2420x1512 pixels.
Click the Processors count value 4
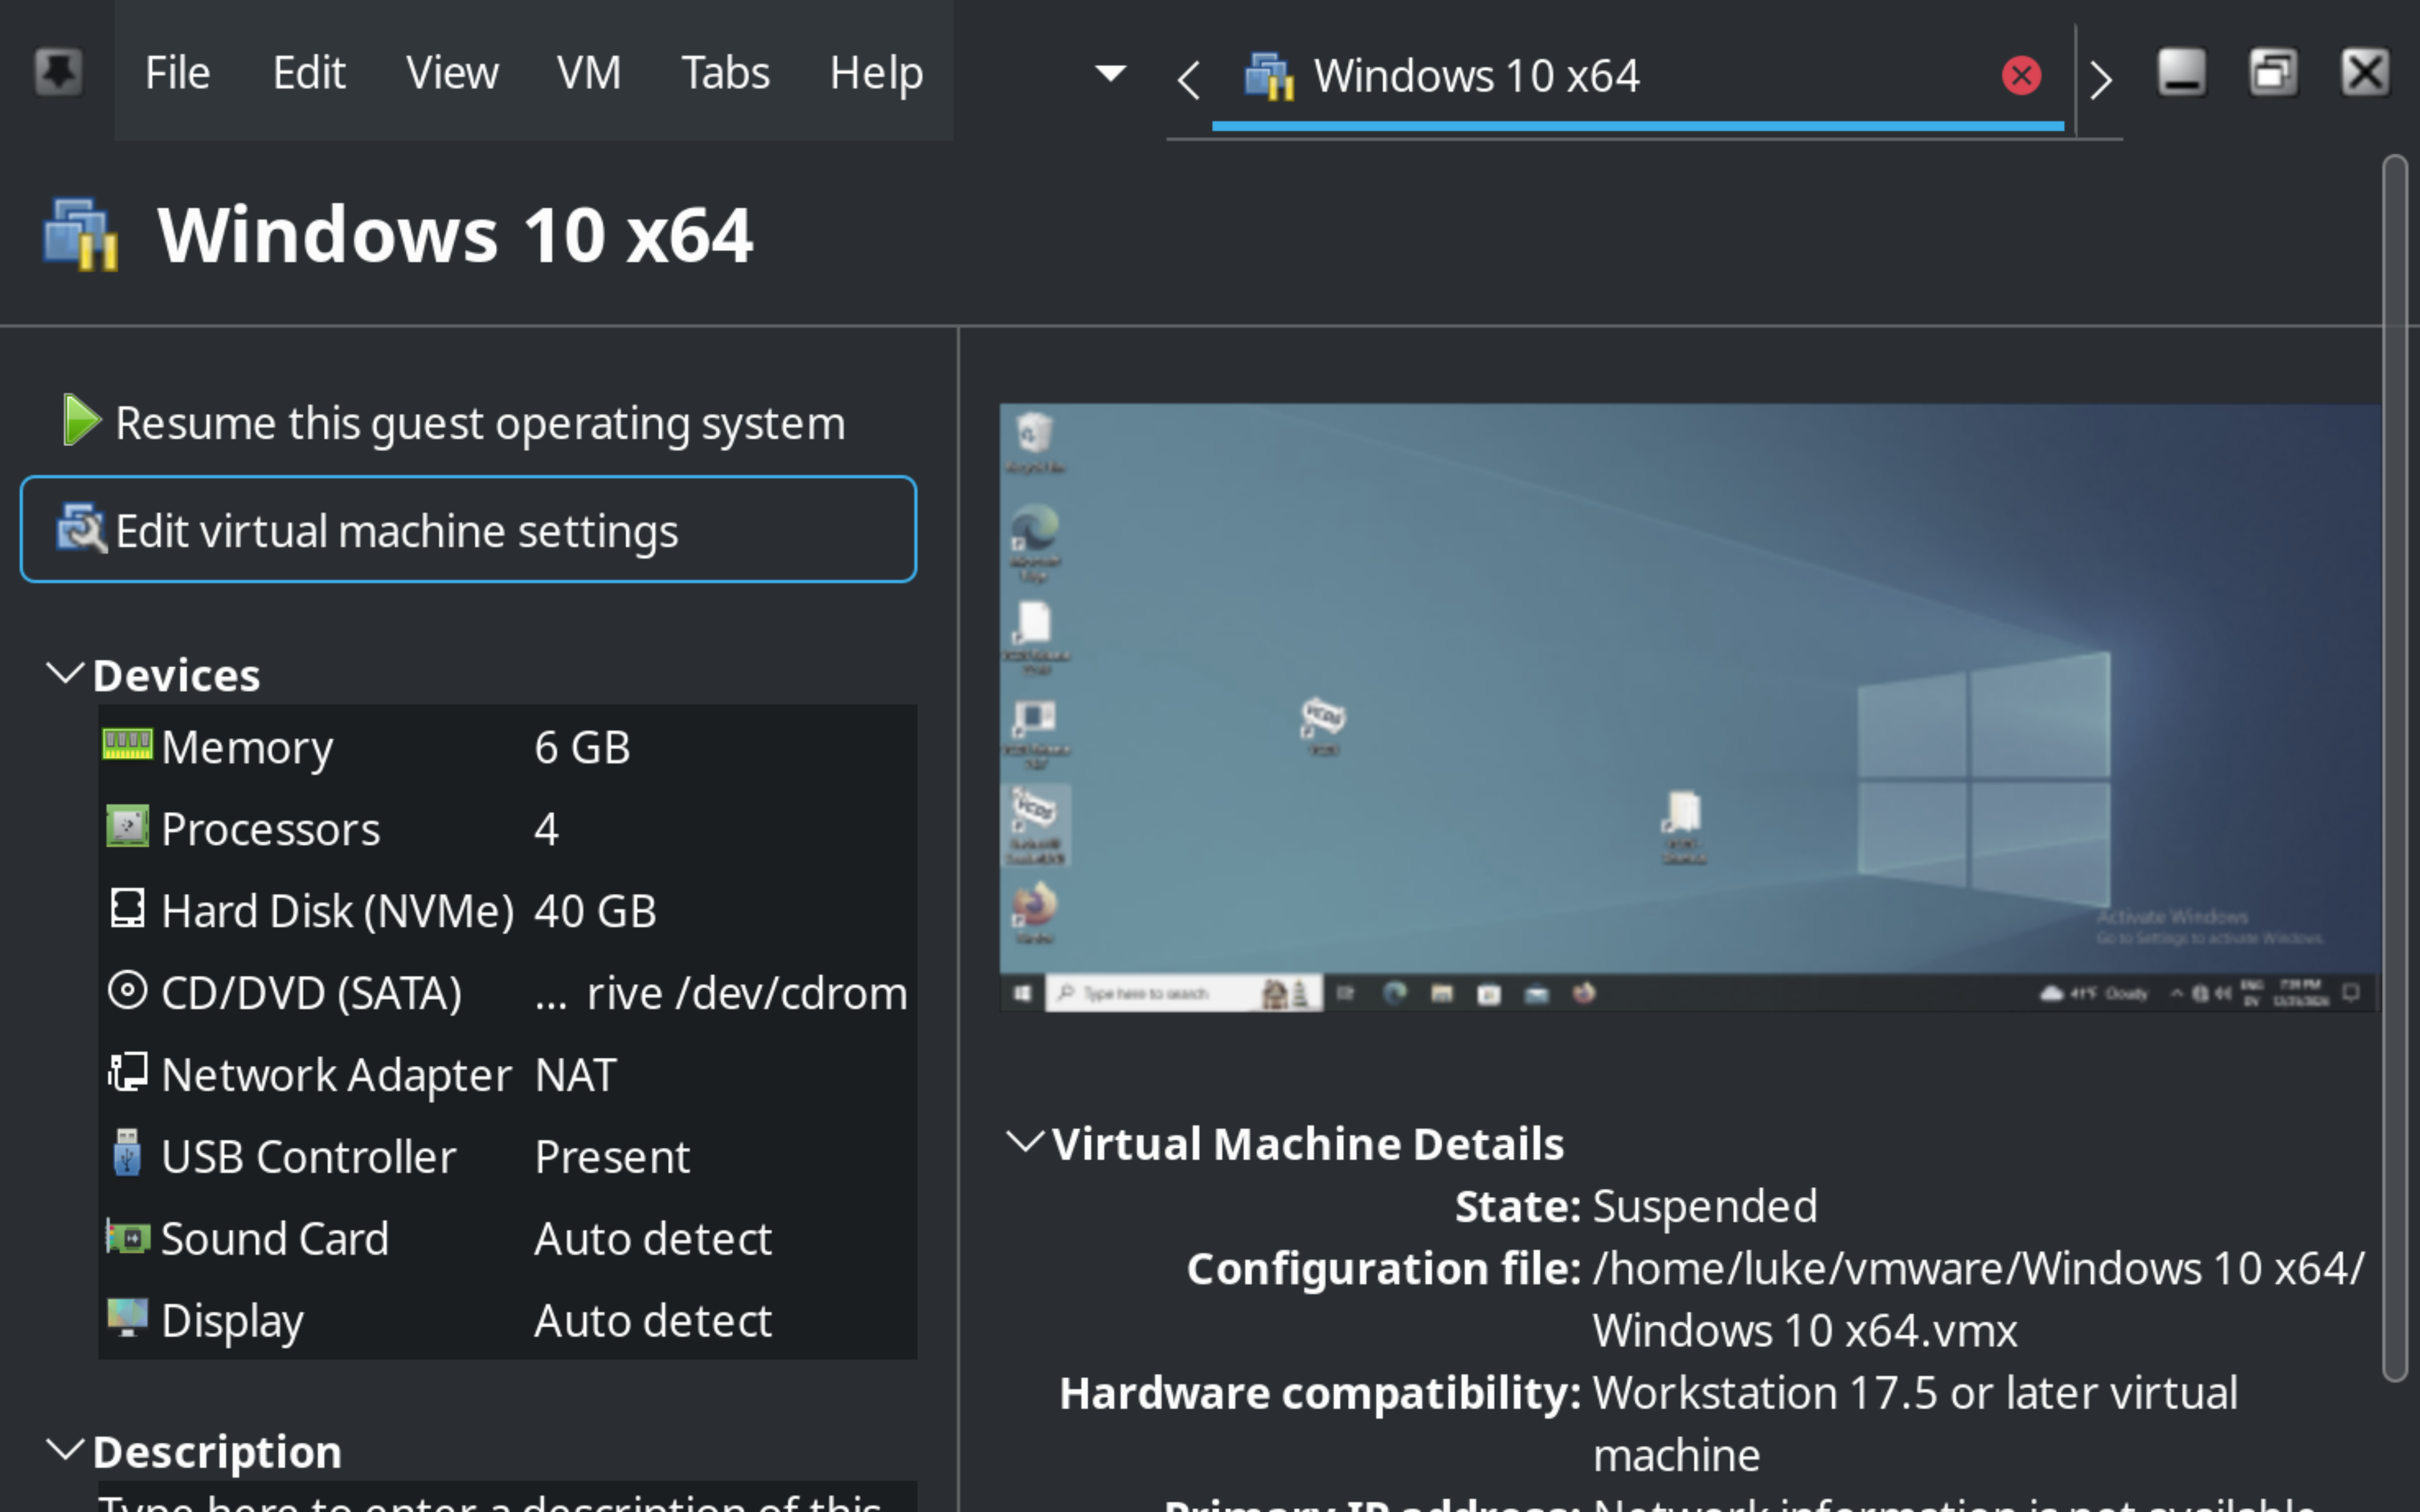click(546, 829)
